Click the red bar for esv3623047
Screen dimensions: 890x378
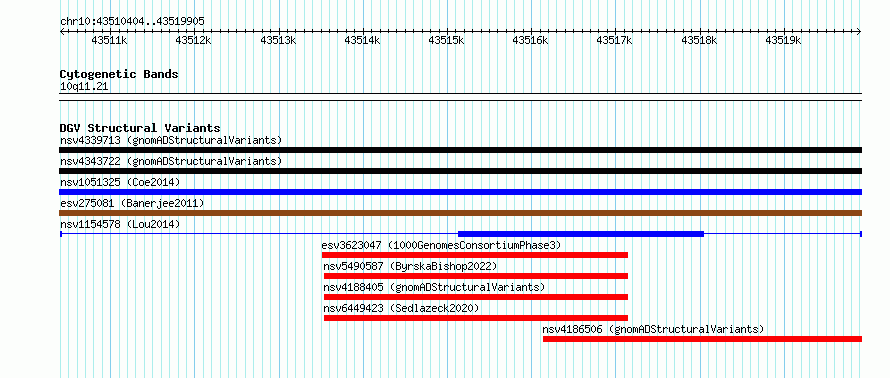pos(475,255)
